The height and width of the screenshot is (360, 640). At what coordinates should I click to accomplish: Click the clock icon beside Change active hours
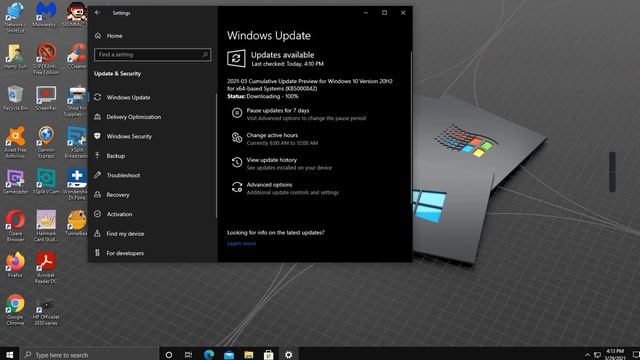click(237, 138)
